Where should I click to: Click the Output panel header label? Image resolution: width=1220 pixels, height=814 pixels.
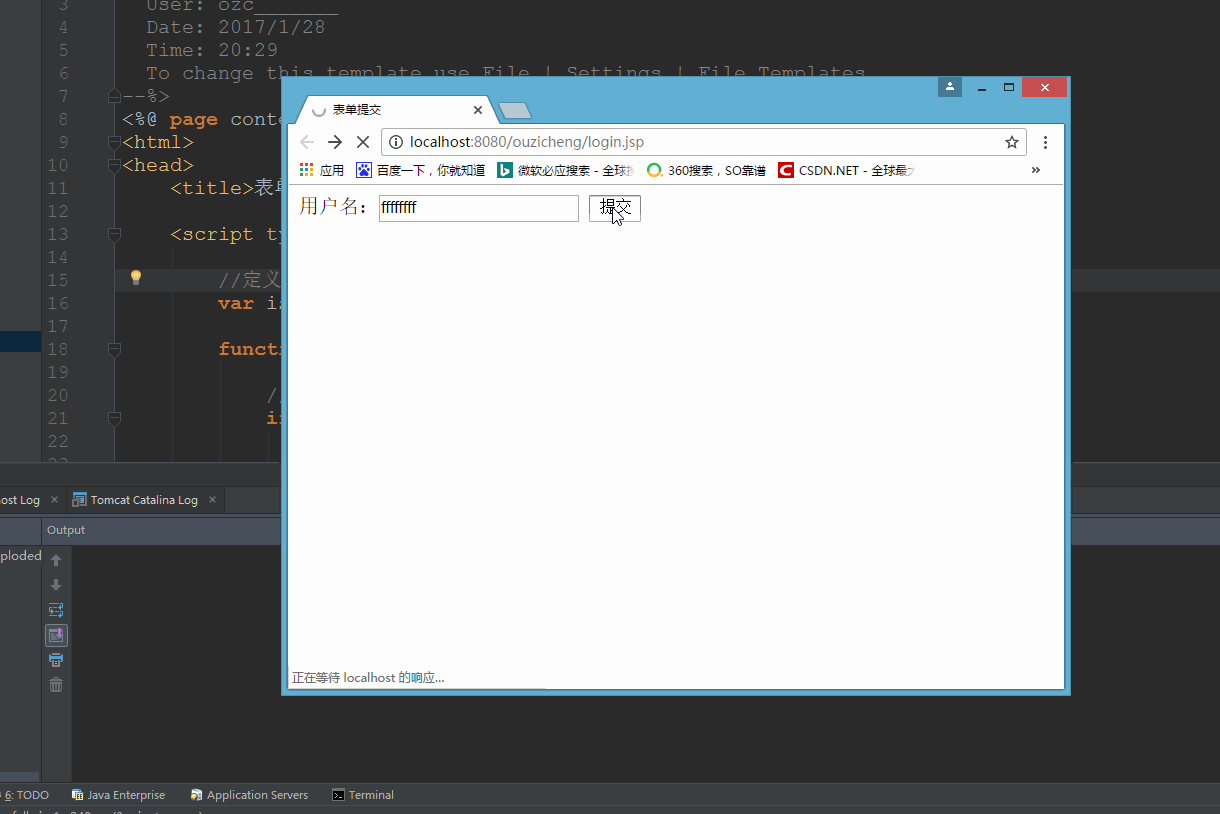click(66, 530)
